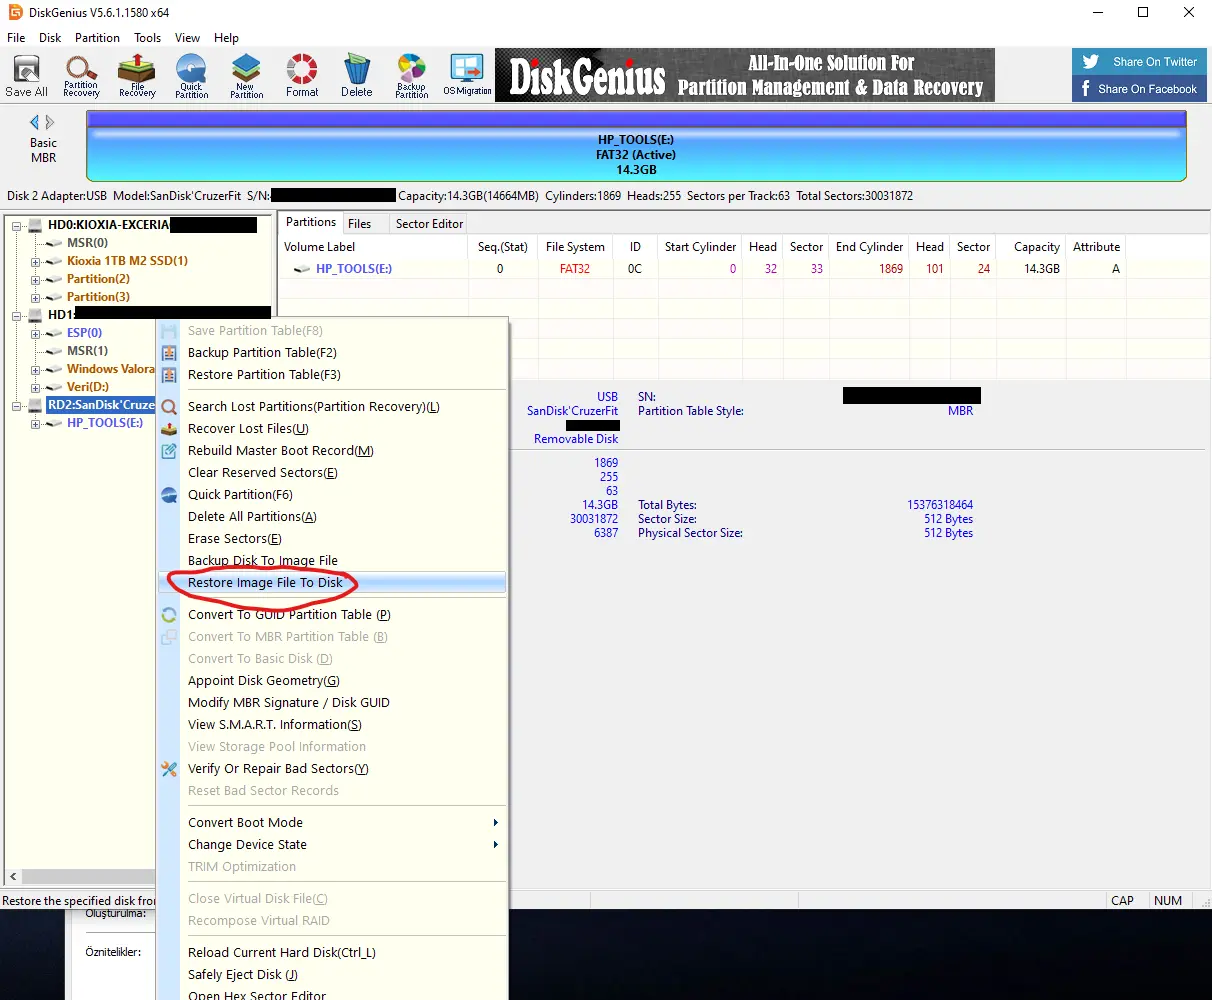The width and height of the screenshot is (1212, 1000).
Task: Click the Volume Label column header
Action: [372, 247]
